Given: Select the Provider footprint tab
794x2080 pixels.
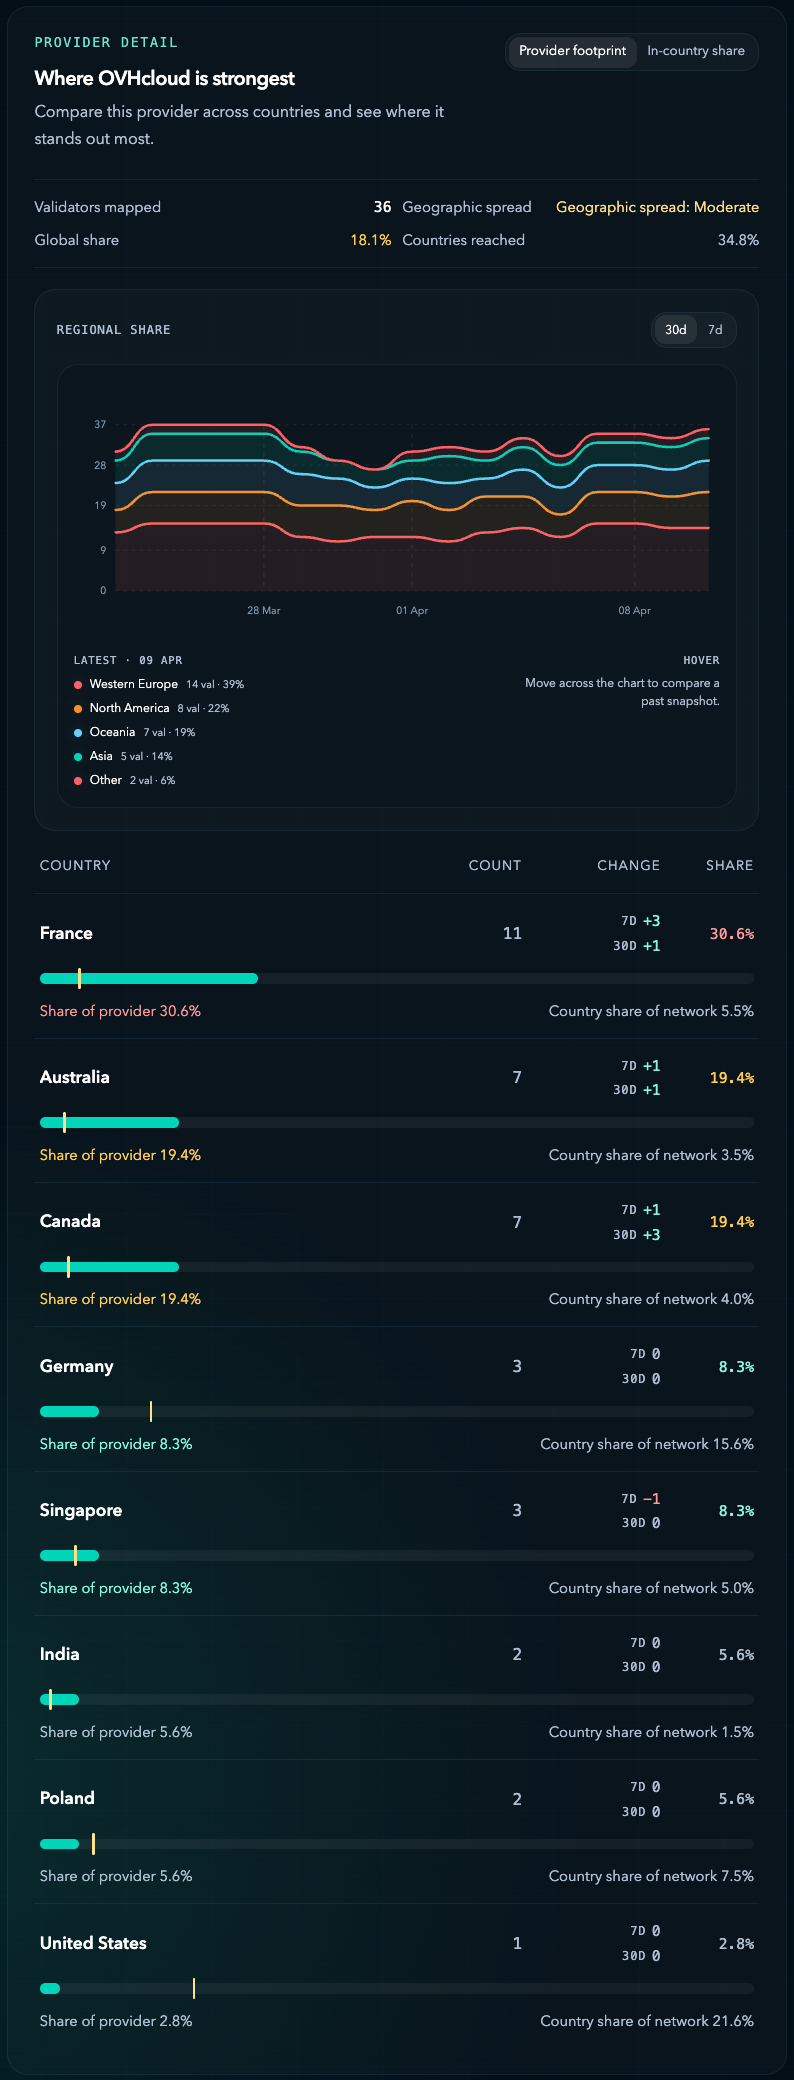Looking at the screenshot, I should pos(571,51).
